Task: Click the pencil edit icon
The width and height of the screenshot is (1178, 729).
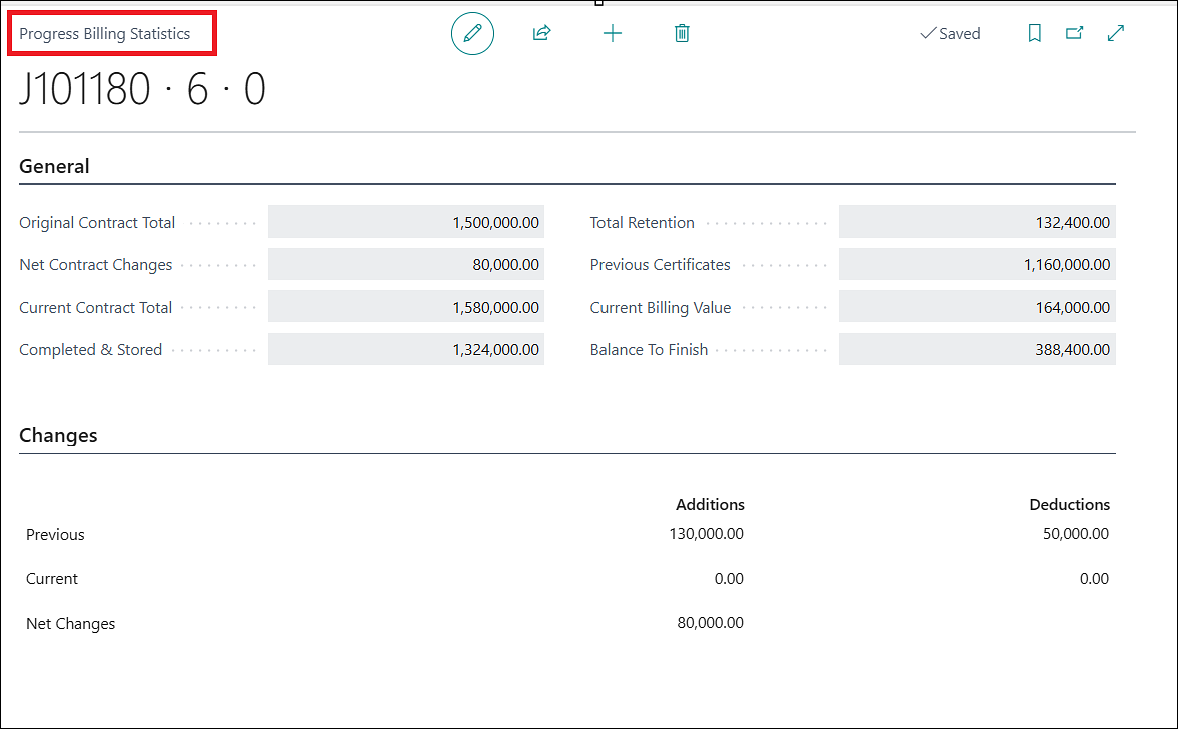Action: click(x=472, y=33)
